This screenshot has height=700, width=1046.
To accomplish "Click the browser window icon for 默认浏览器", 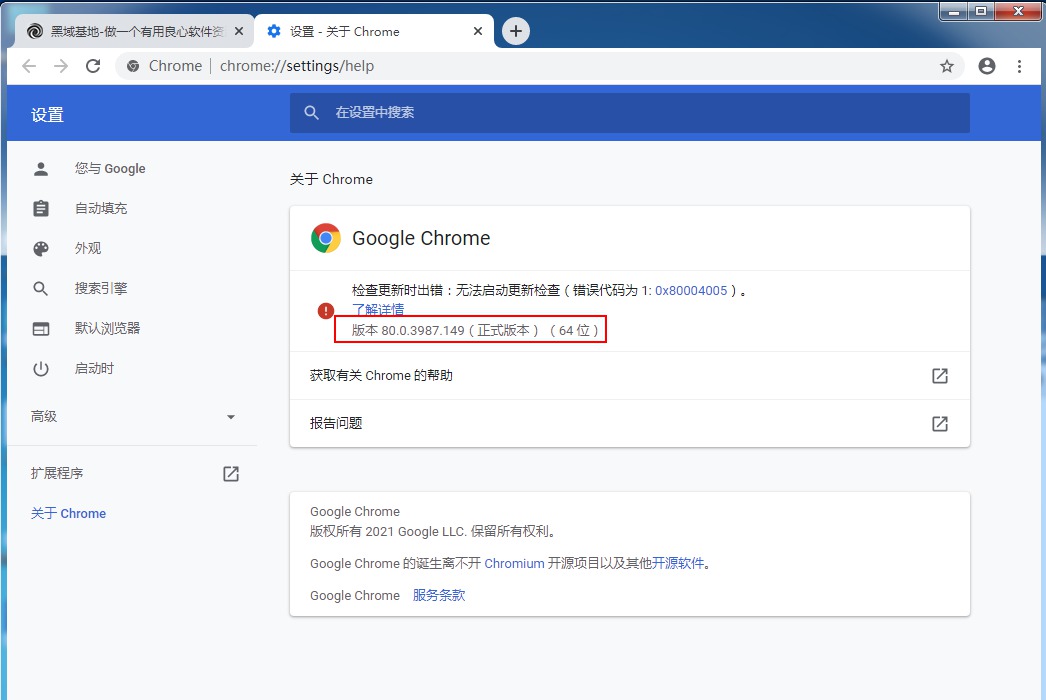I will 41,328.
